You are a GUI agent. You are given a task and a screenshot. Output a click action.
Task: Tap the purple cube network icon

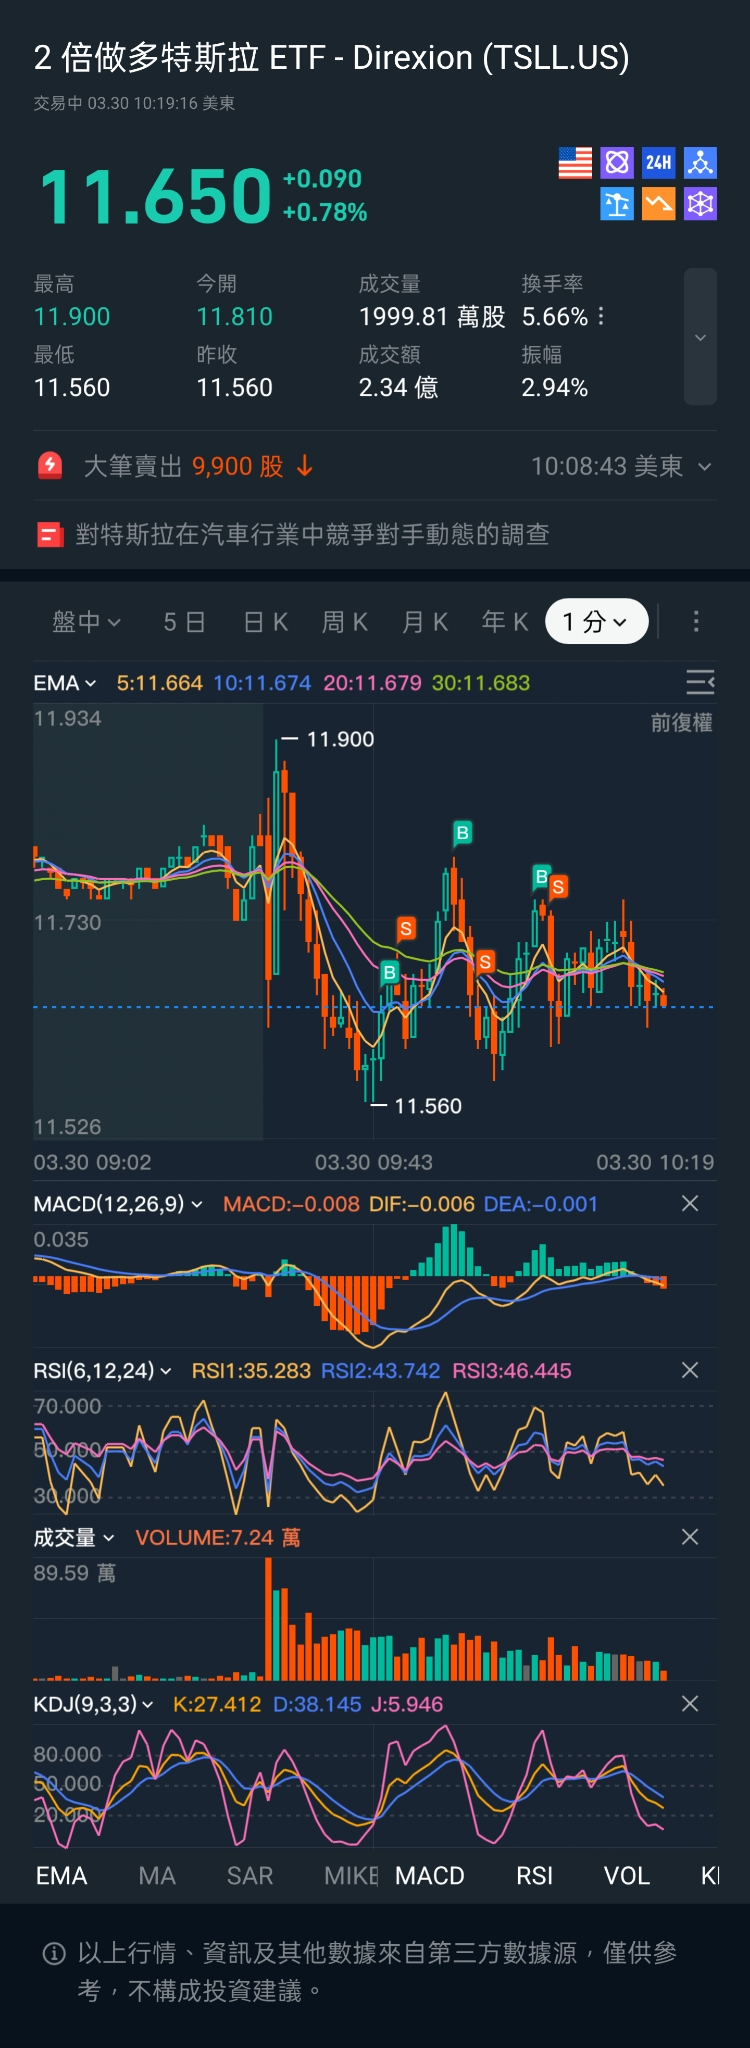pos(700,204)
